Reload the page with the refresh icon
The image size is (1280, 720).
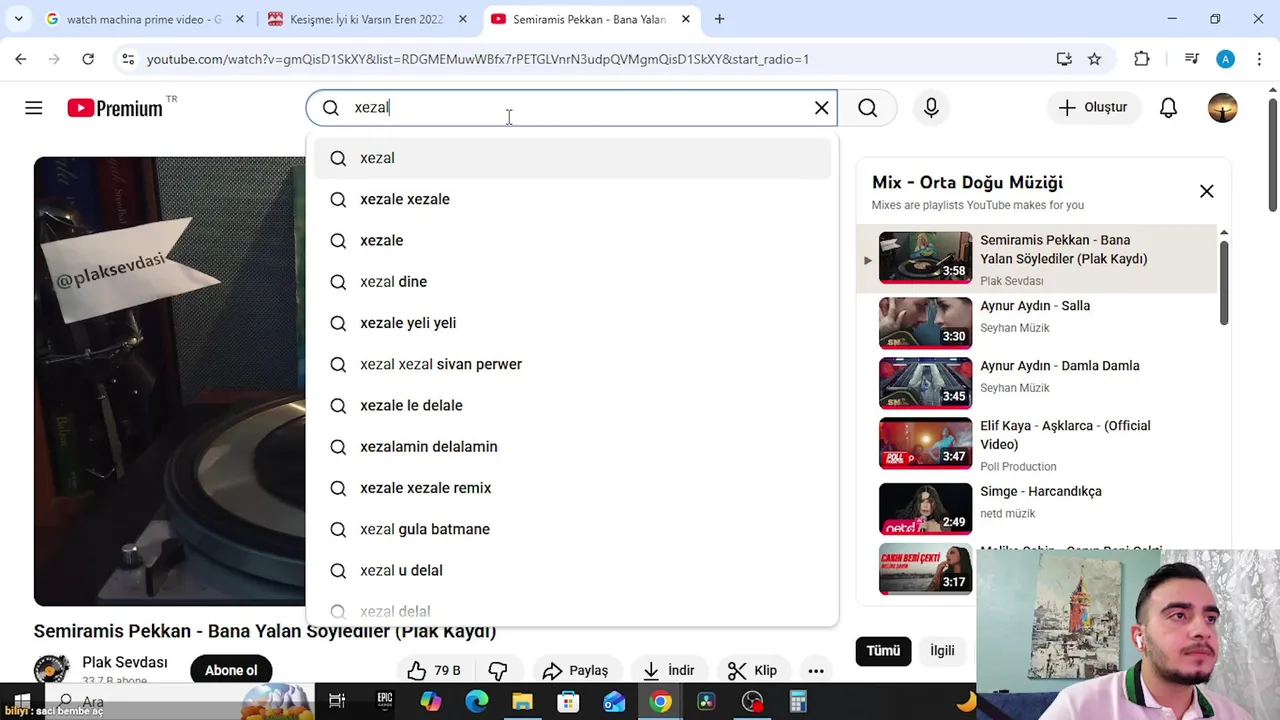pyautogui.click(x=88, y=59)
